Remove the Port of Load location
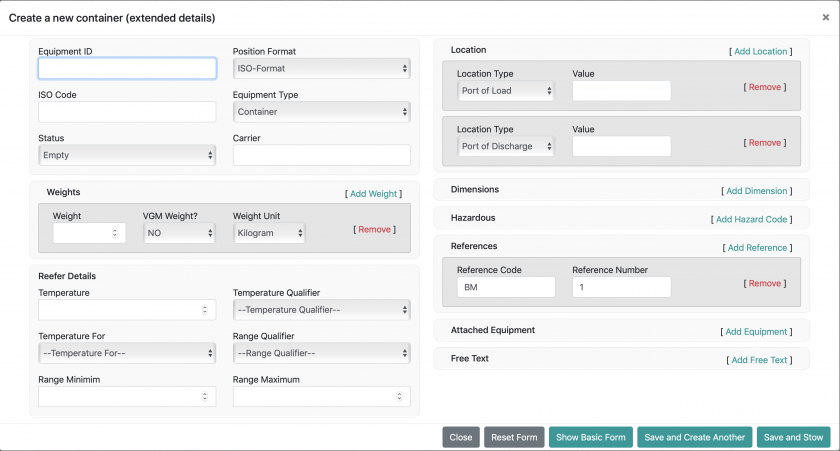The height and width of the screenshot is (451, 840). (764, 87)
